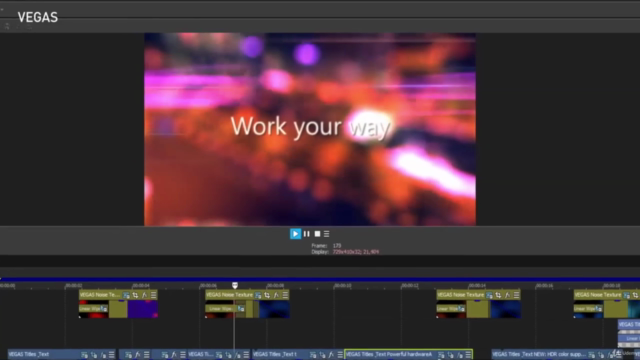Image resolution: width=640 pixels, height=360 pixels.
Task: Pause the video preview
Action: [307, 234]
